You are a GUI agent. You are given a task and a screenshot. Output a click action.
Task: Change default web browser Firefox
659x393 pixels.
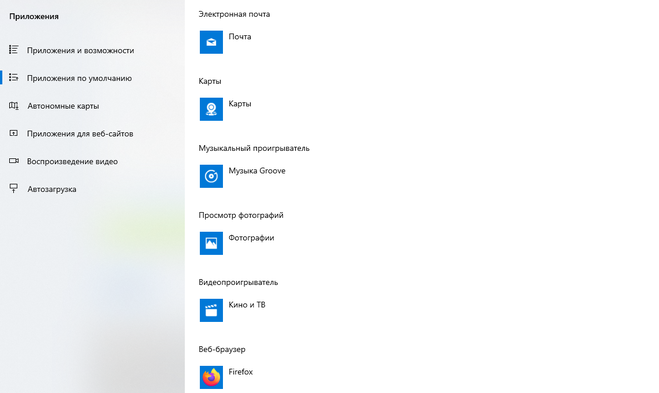tap(227, 377)
